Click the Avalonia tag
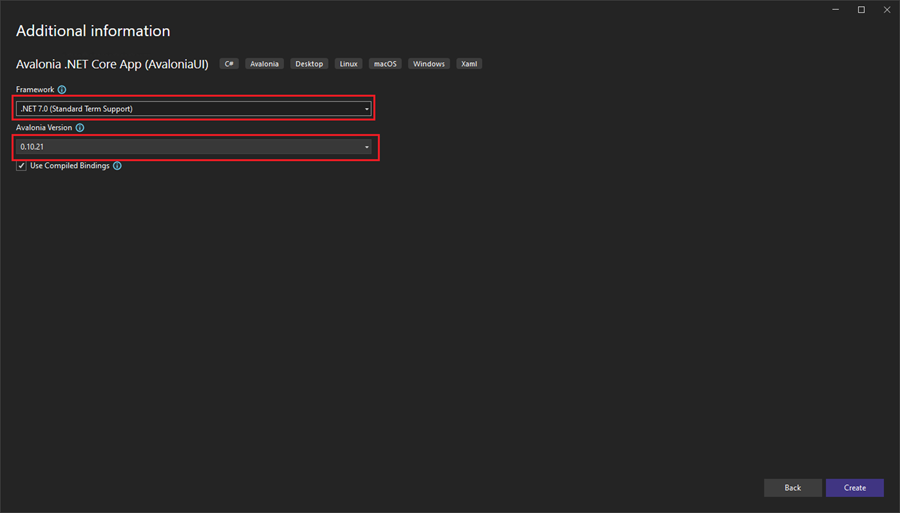 pyautogui.click(x=265, y=64)
